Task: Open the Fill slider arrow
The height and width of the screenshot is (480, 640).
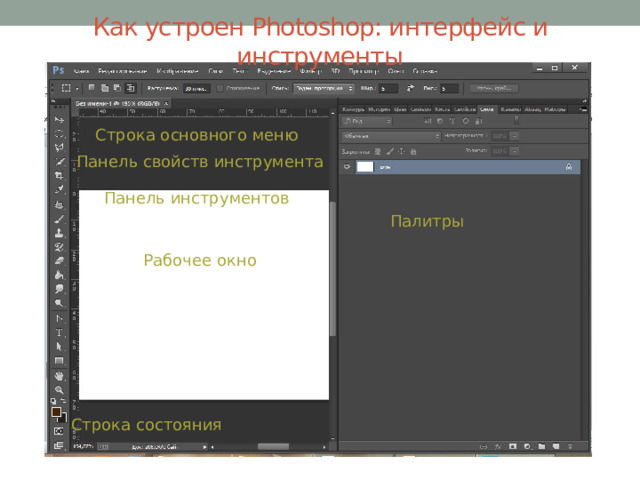Action: click(x=515, y=151)
